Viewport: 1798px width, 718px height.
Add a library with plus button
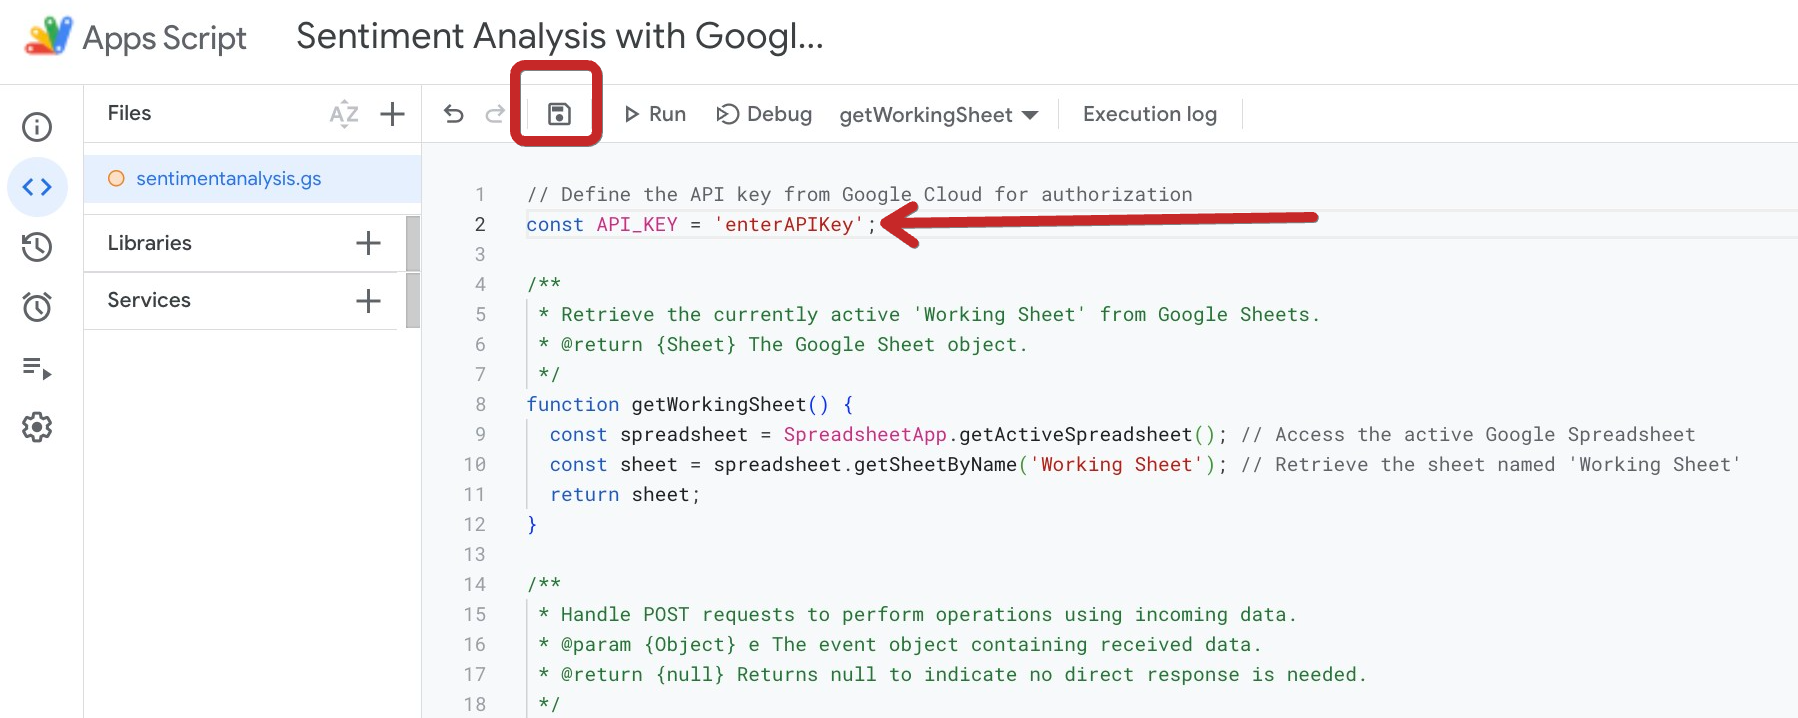coord(368,243)
